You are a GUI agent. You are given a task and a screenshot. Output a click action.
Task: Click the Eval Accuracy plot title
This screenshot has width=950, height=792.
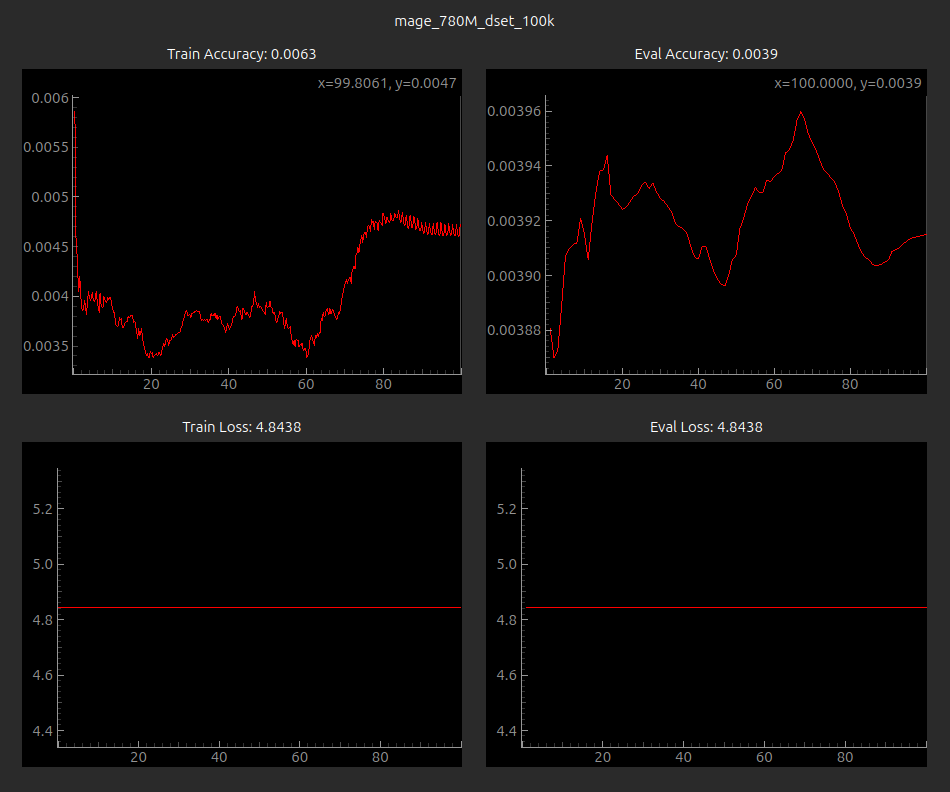(706, 54)
